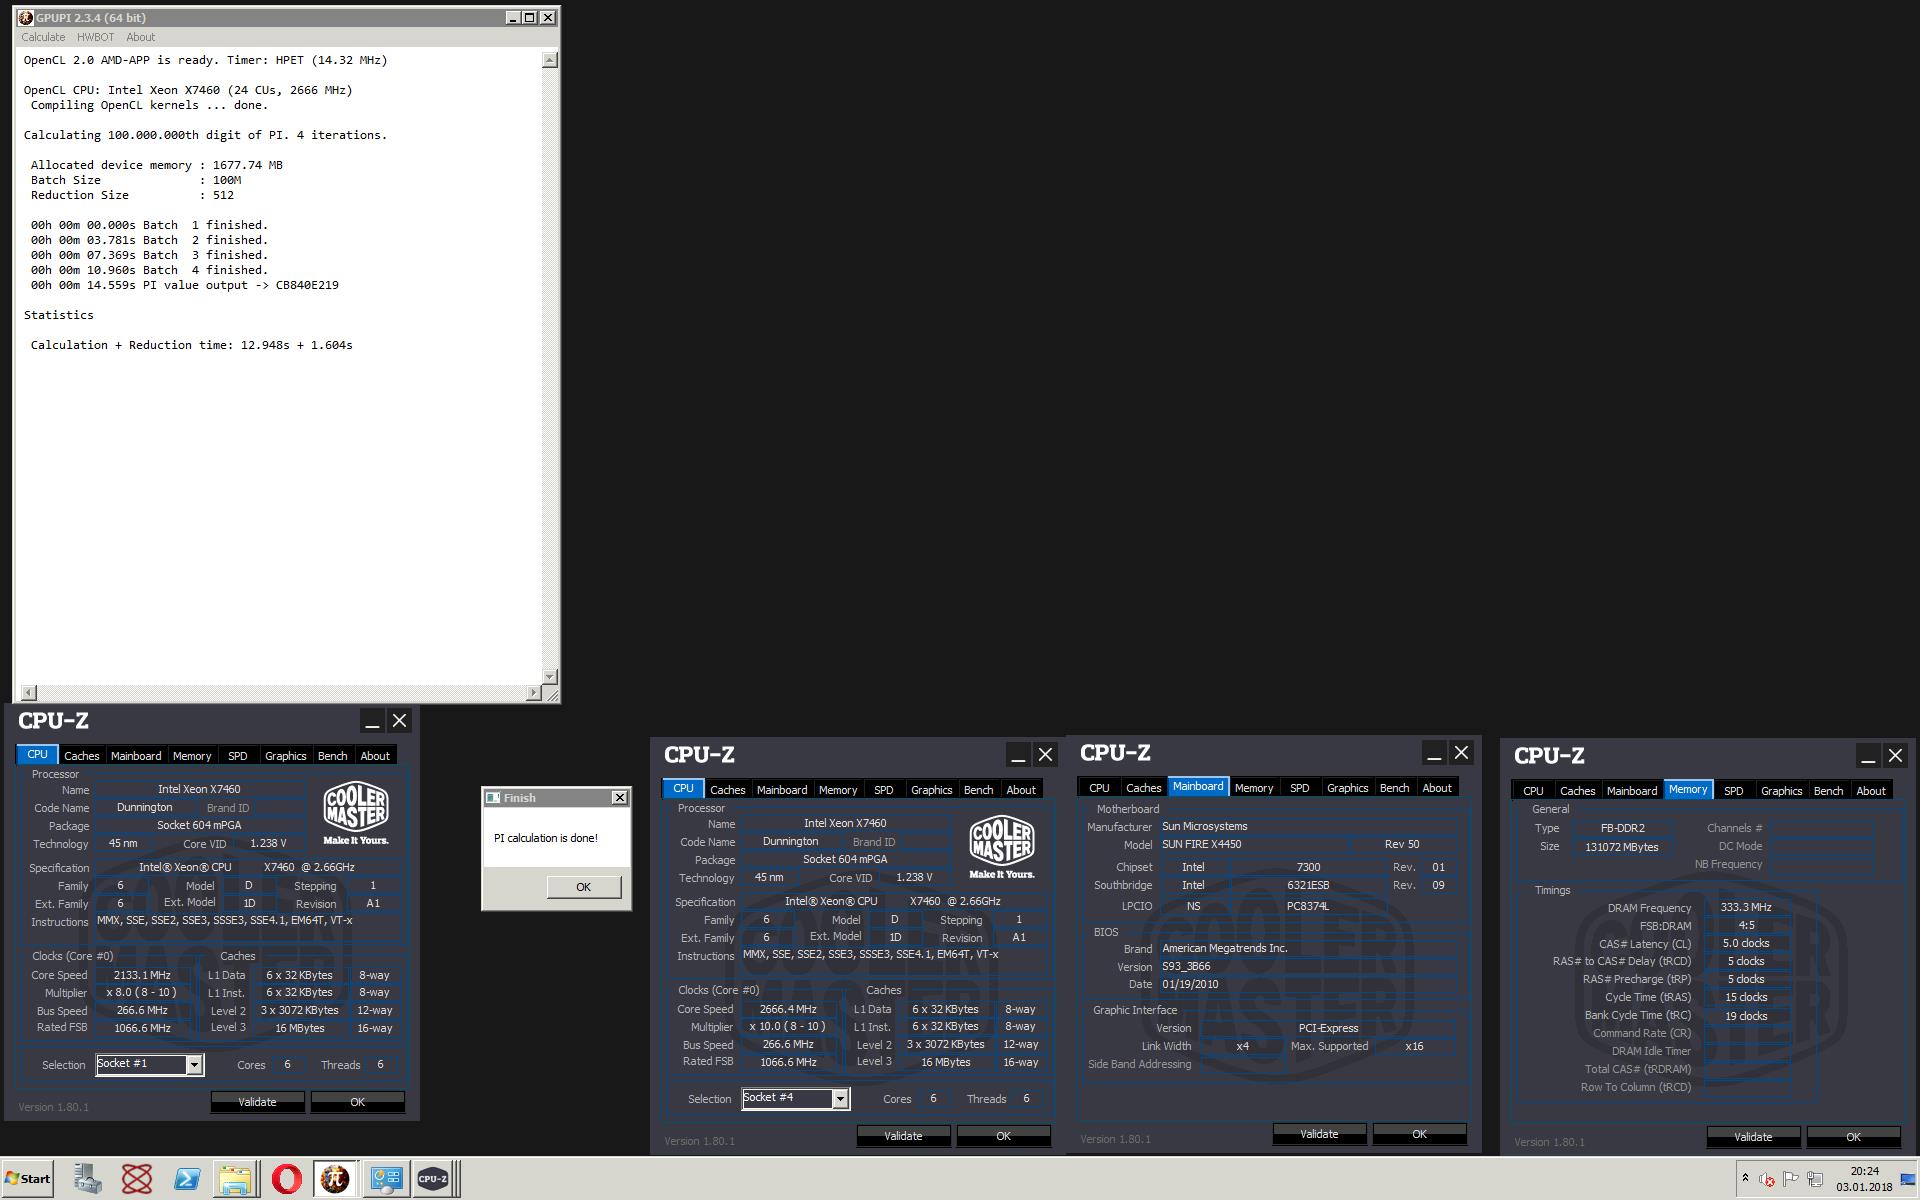Click the muted volume tray icon
The width and height of the screenshot is (1920, 1200).
[1767, 1179]
